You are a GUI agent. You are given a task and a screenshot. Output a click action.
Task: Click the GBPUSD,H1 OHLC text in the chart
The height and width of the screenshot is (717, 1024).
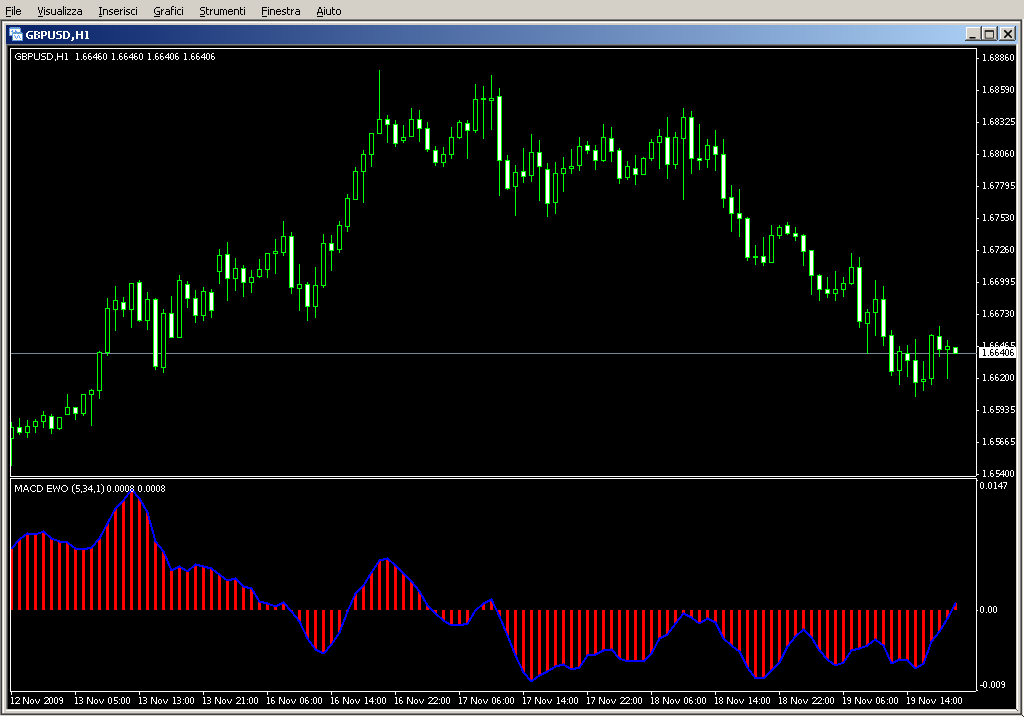pos(114,56)
